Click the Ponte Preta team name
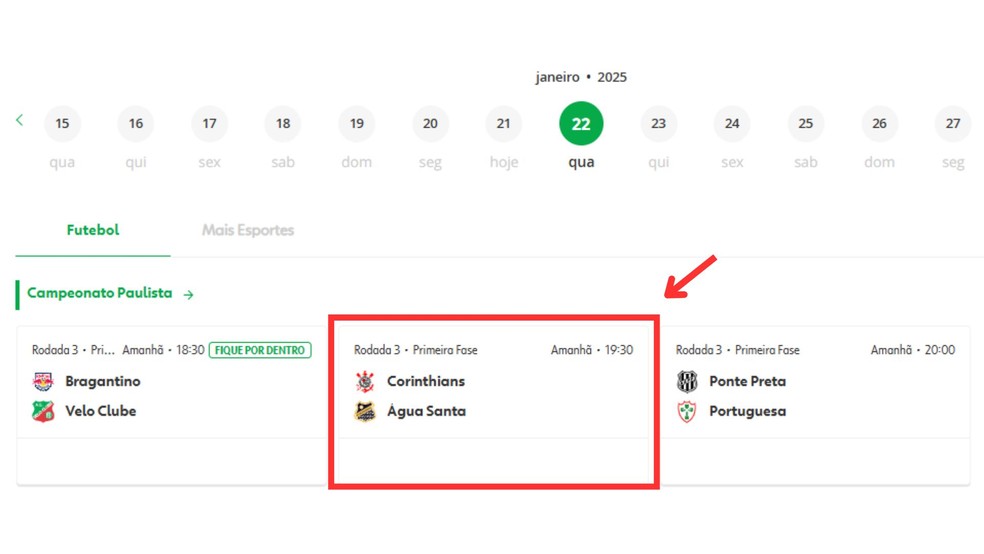The height and width of the screenshot is (554, 984). coord(747,381)
